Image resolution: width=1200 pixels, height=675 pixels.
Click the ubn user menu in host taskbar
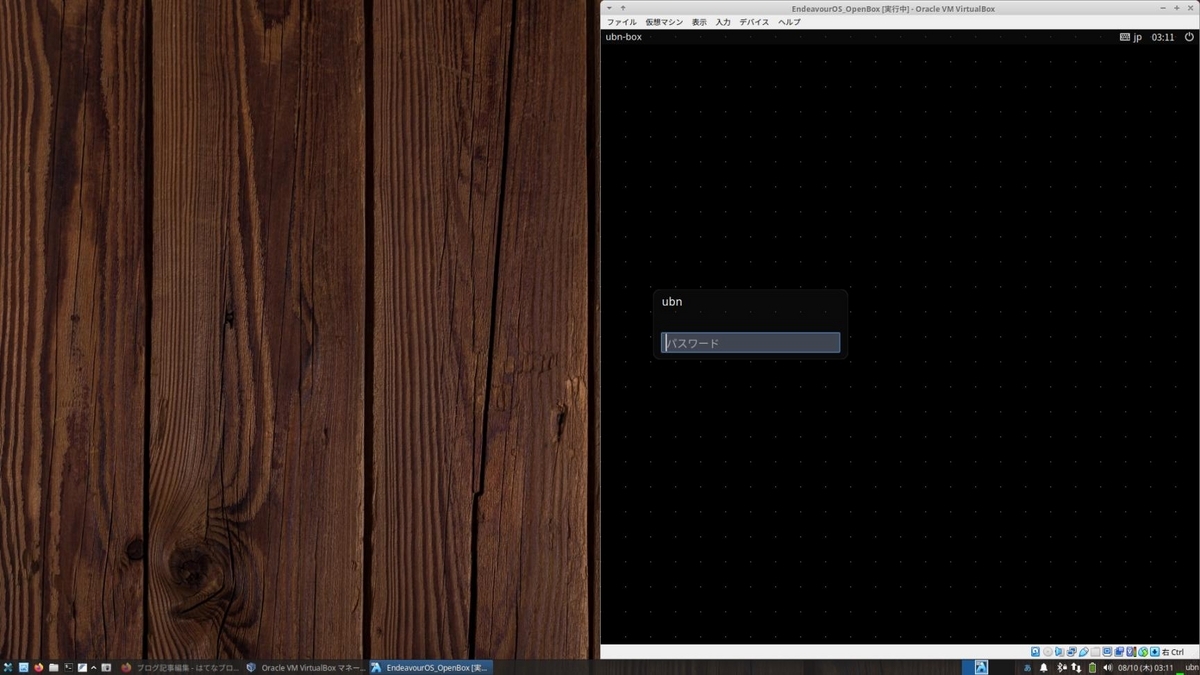pos(1191,668)
